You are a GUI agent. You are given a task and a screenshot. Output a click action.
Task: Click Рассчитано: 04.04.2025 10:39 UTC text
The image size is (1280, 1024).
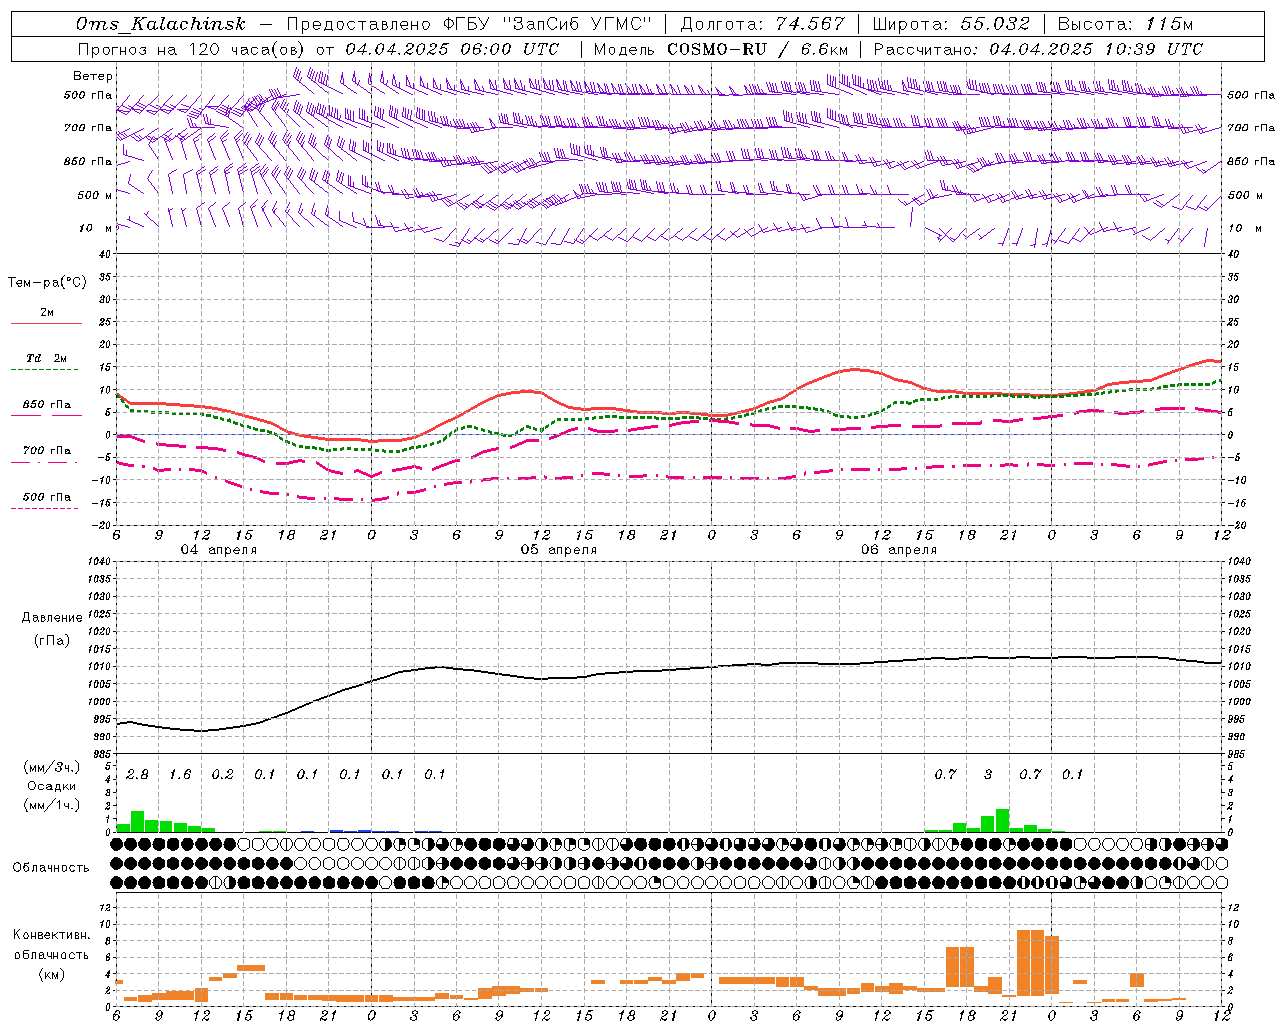(1038, 49)
